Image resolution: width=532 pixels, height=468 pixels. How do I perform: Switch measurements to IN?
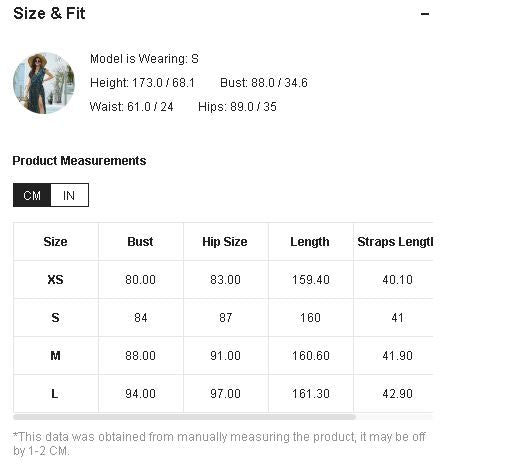pos(69,195)
